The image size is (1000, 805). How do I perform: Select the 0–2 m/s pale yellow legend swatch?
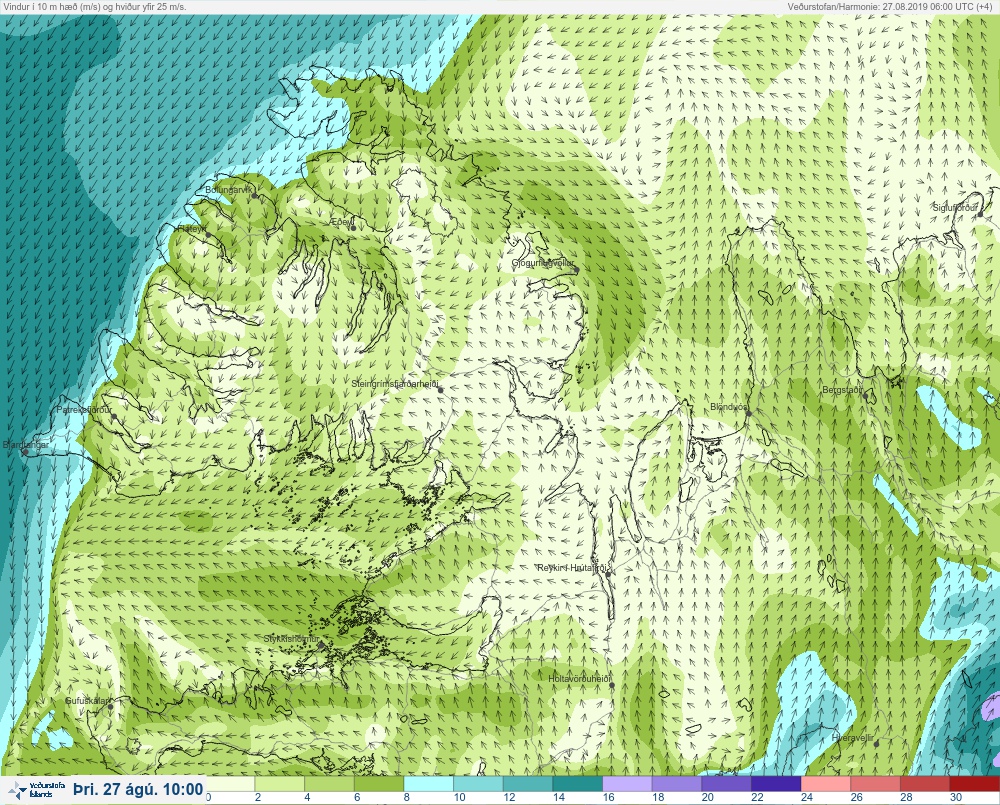pyautogui.click(x=230, y=783)
